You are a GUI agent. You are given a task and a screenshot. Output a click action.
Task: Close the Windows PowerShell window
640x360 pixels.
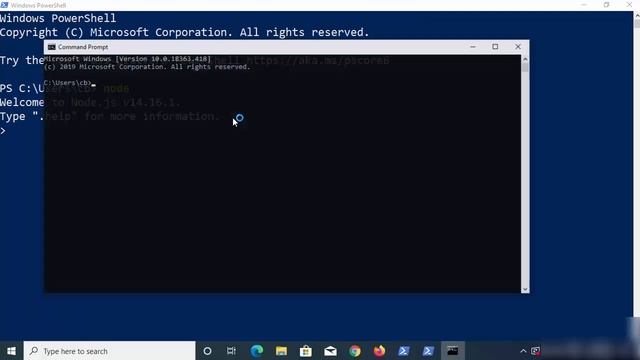tap(629, 5)
